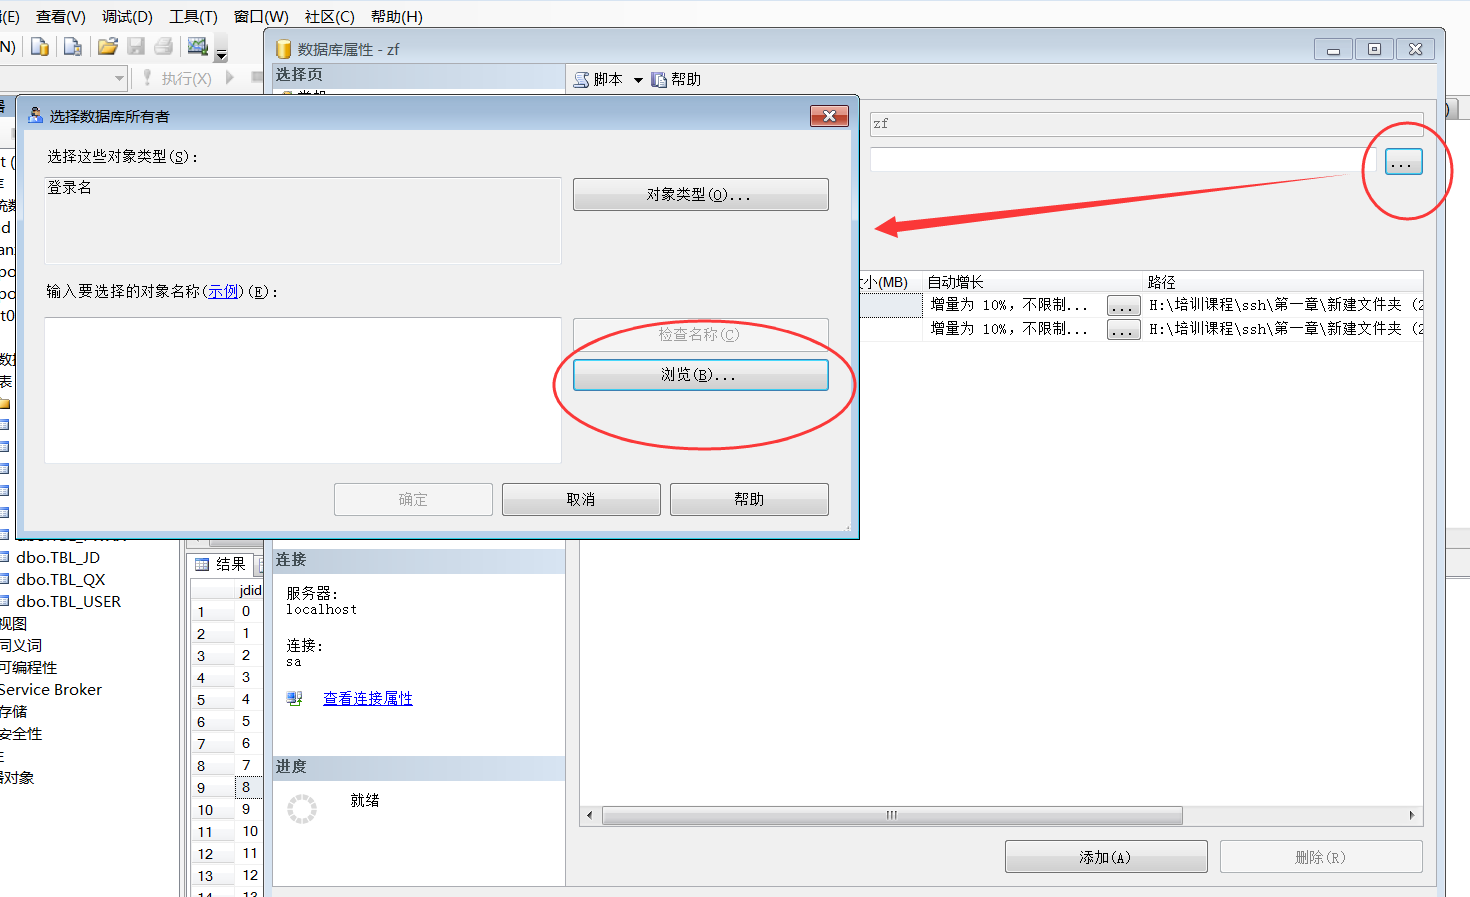This screenshot has width=1470, height=897.
Task: Click the 确定 button in owner dialog
Action: (x=413, y=499)
